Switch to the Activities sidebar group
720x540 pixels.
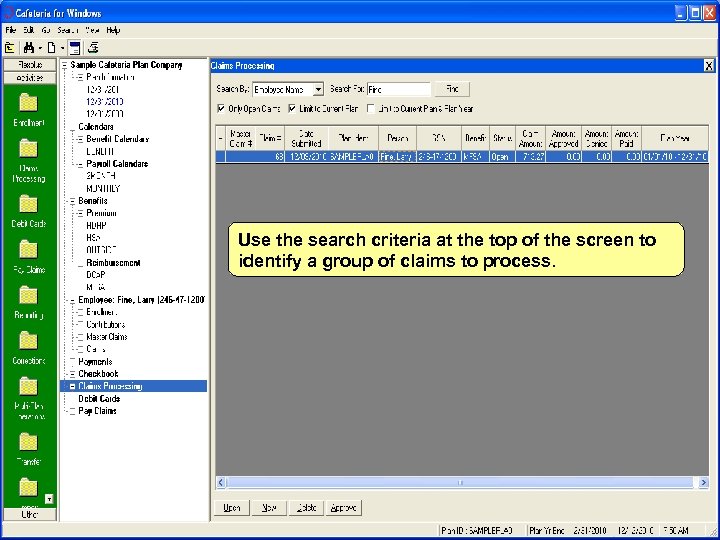pos(30,78)
